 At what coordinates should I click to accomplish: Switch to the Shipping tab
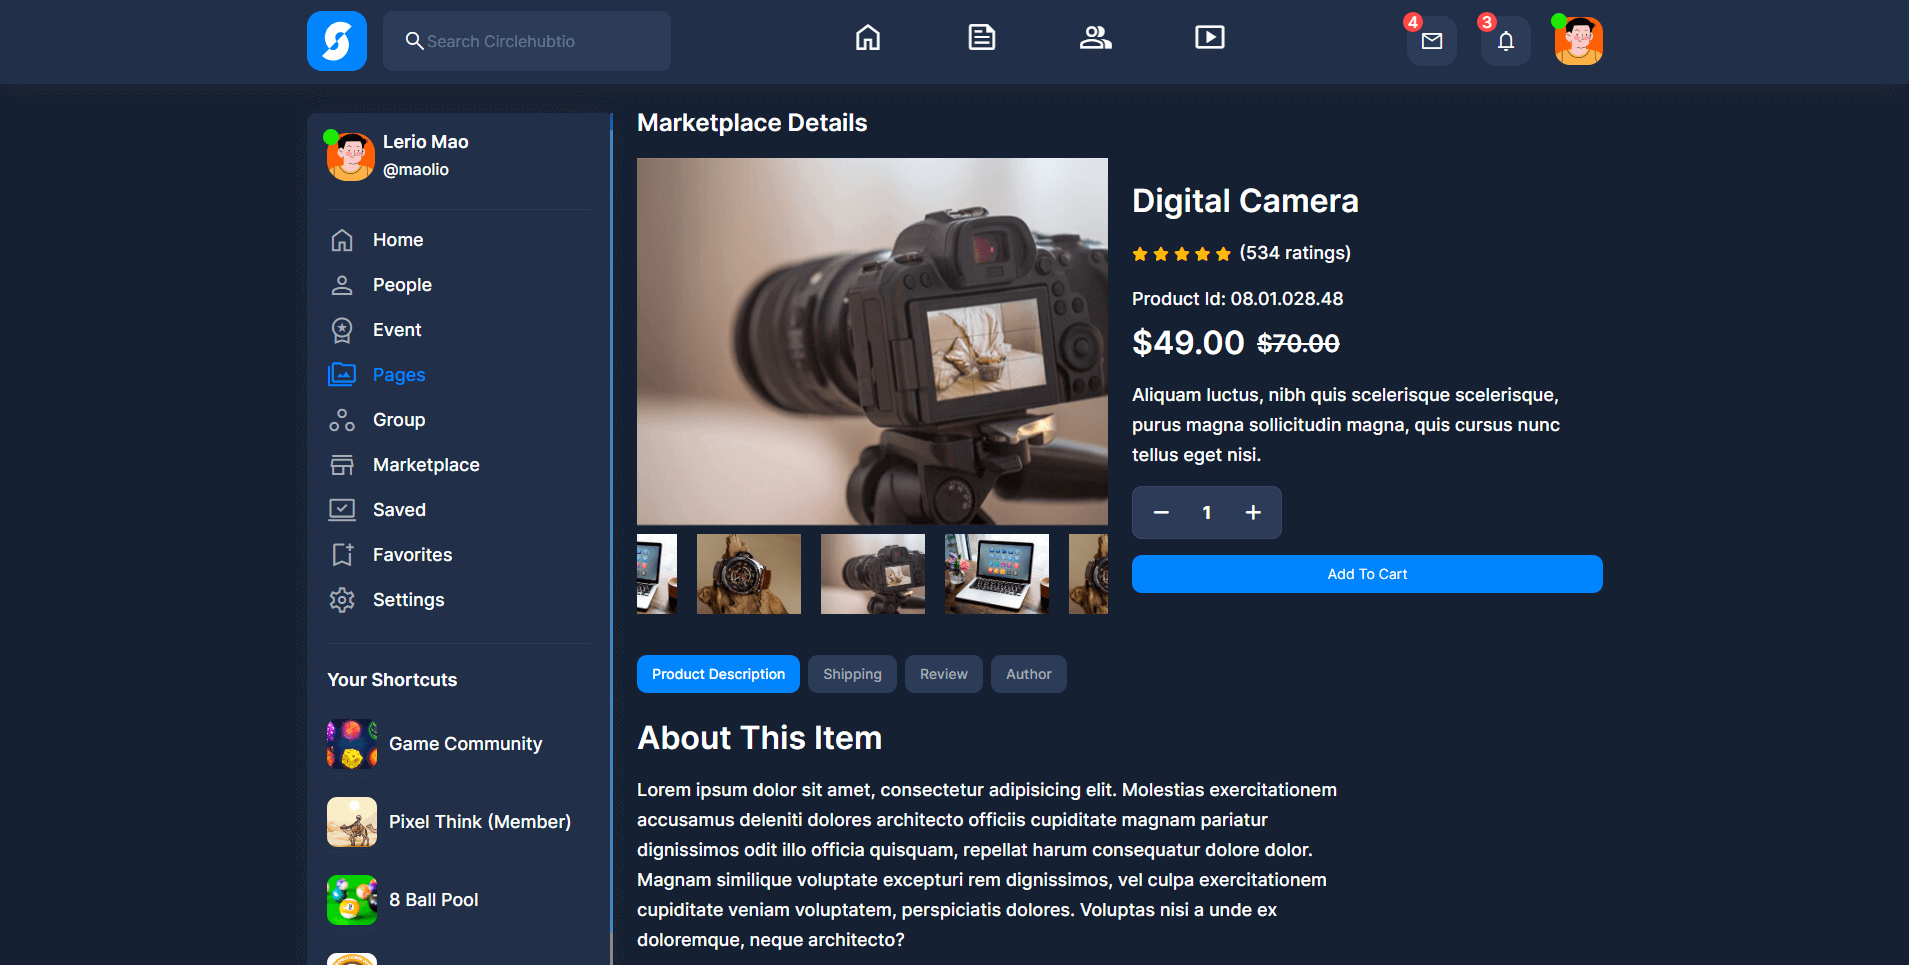[852, 674]
